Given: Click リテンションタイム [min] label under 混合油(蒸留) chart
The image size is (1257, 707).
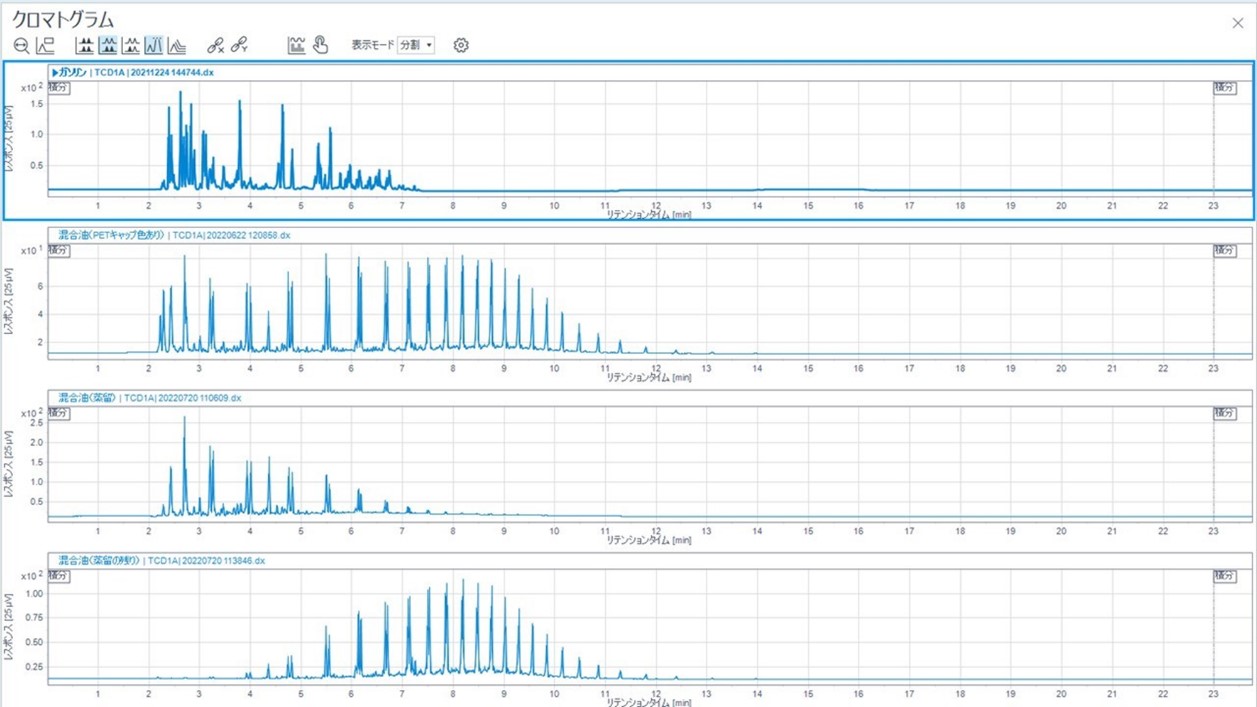Looking at the screenshot, I should pos(649,540).
